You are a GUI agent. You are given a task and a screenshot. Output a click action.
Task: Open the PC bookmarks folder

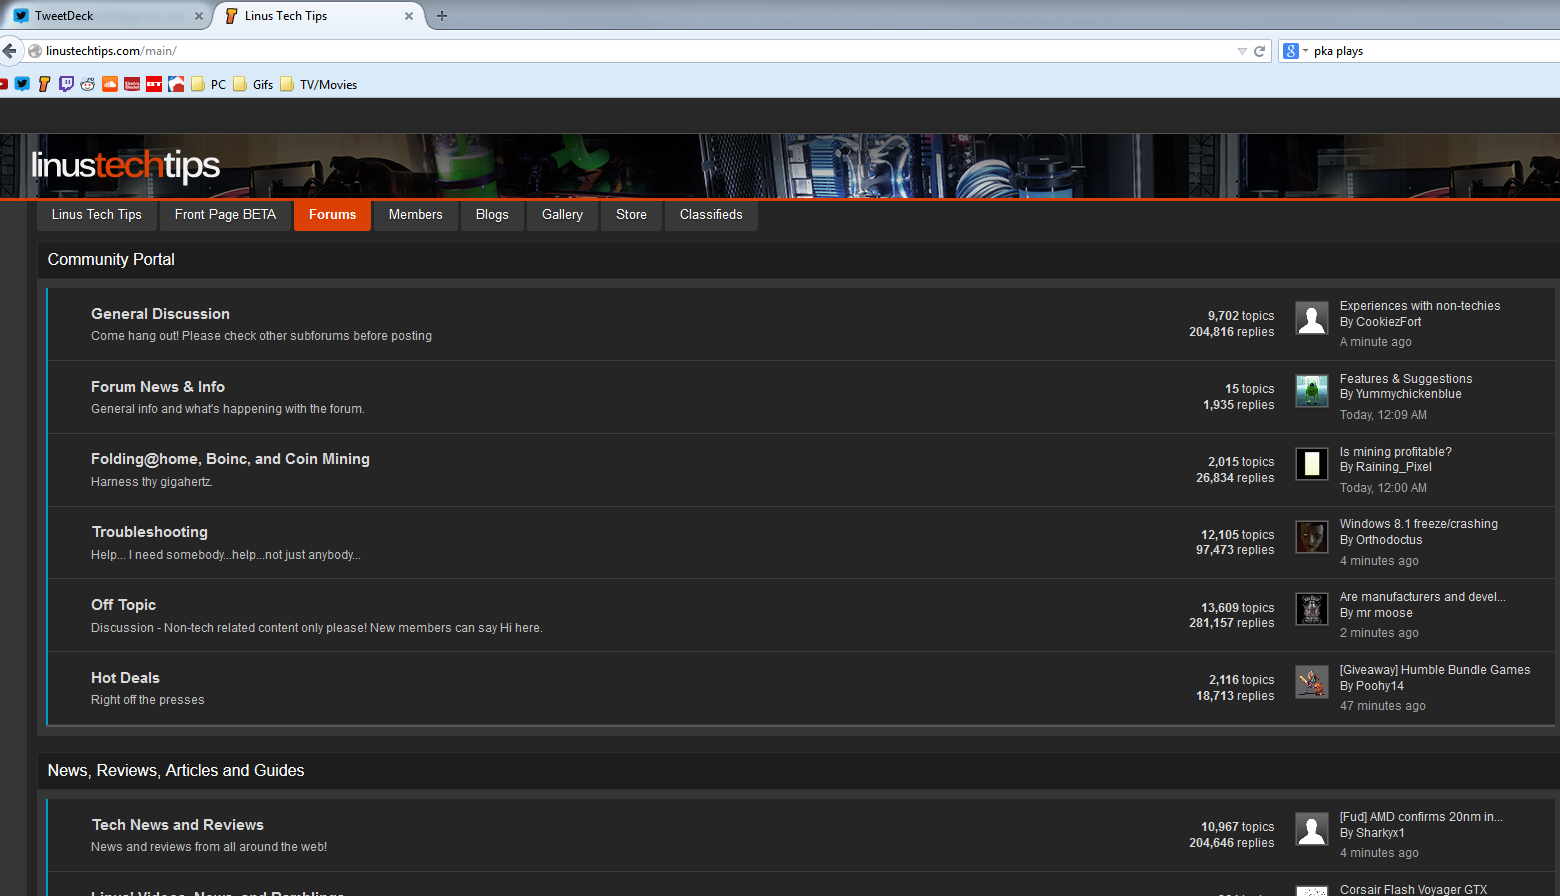tap(208, 84)
